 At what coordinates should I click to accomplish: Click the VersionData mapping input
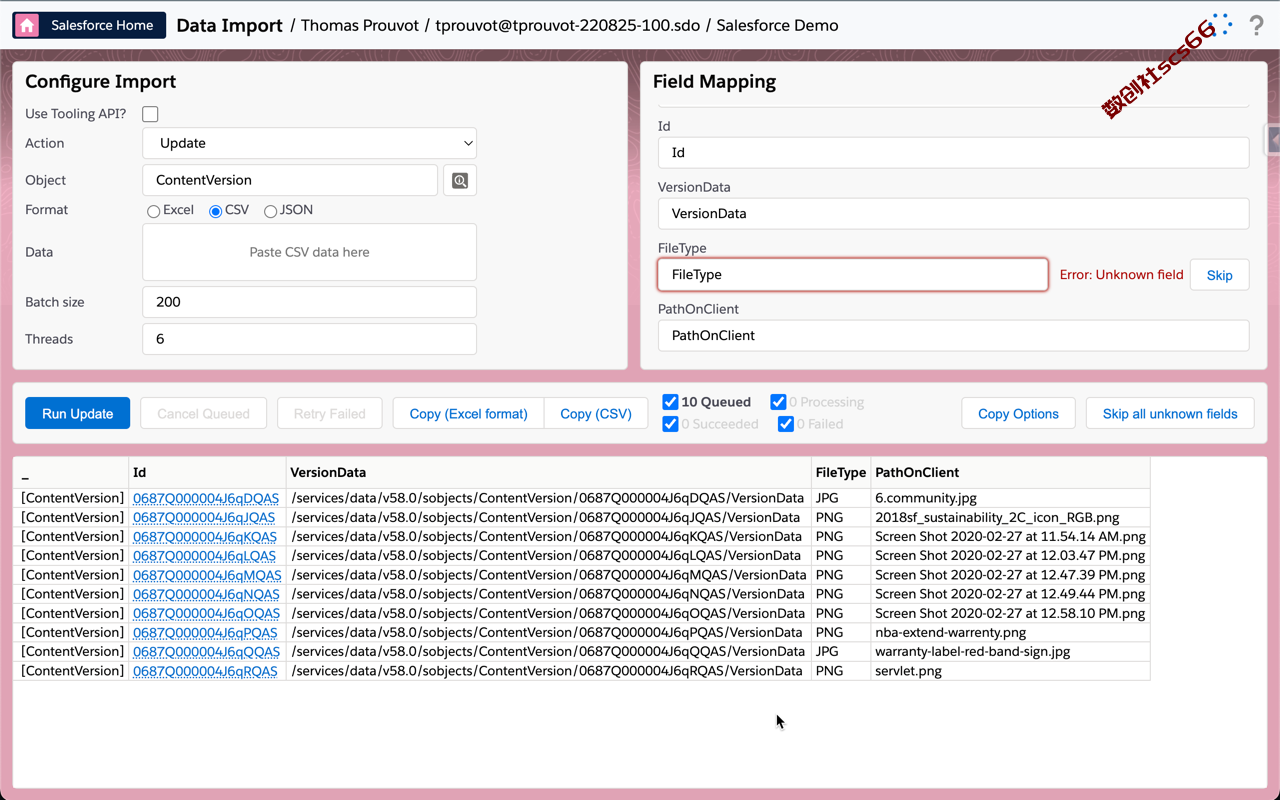click(953, 213)
